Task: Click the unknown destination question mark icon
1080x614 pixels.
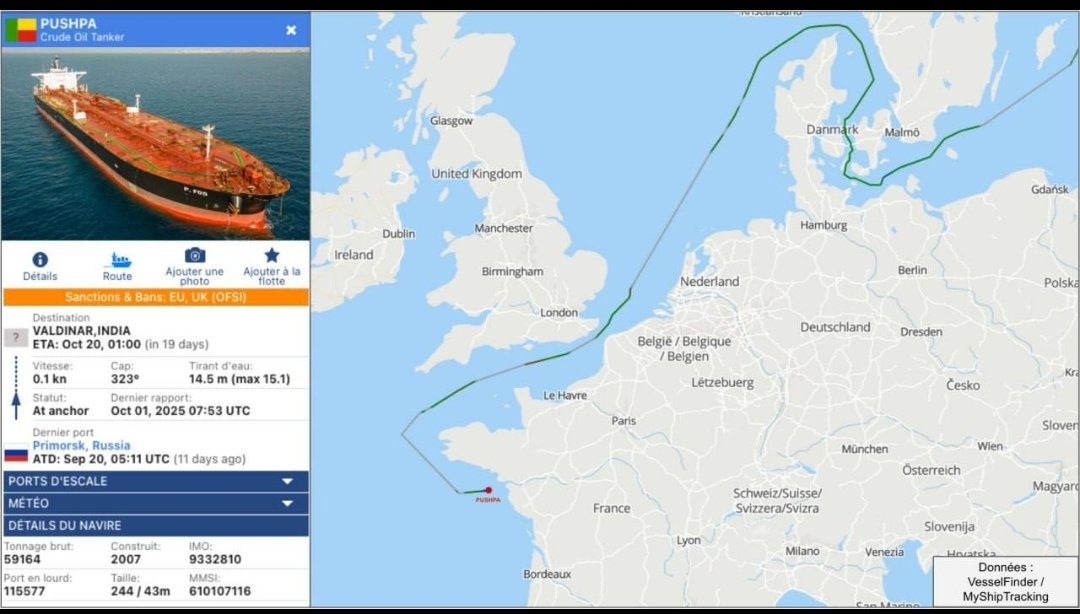Action: point(16,338)
